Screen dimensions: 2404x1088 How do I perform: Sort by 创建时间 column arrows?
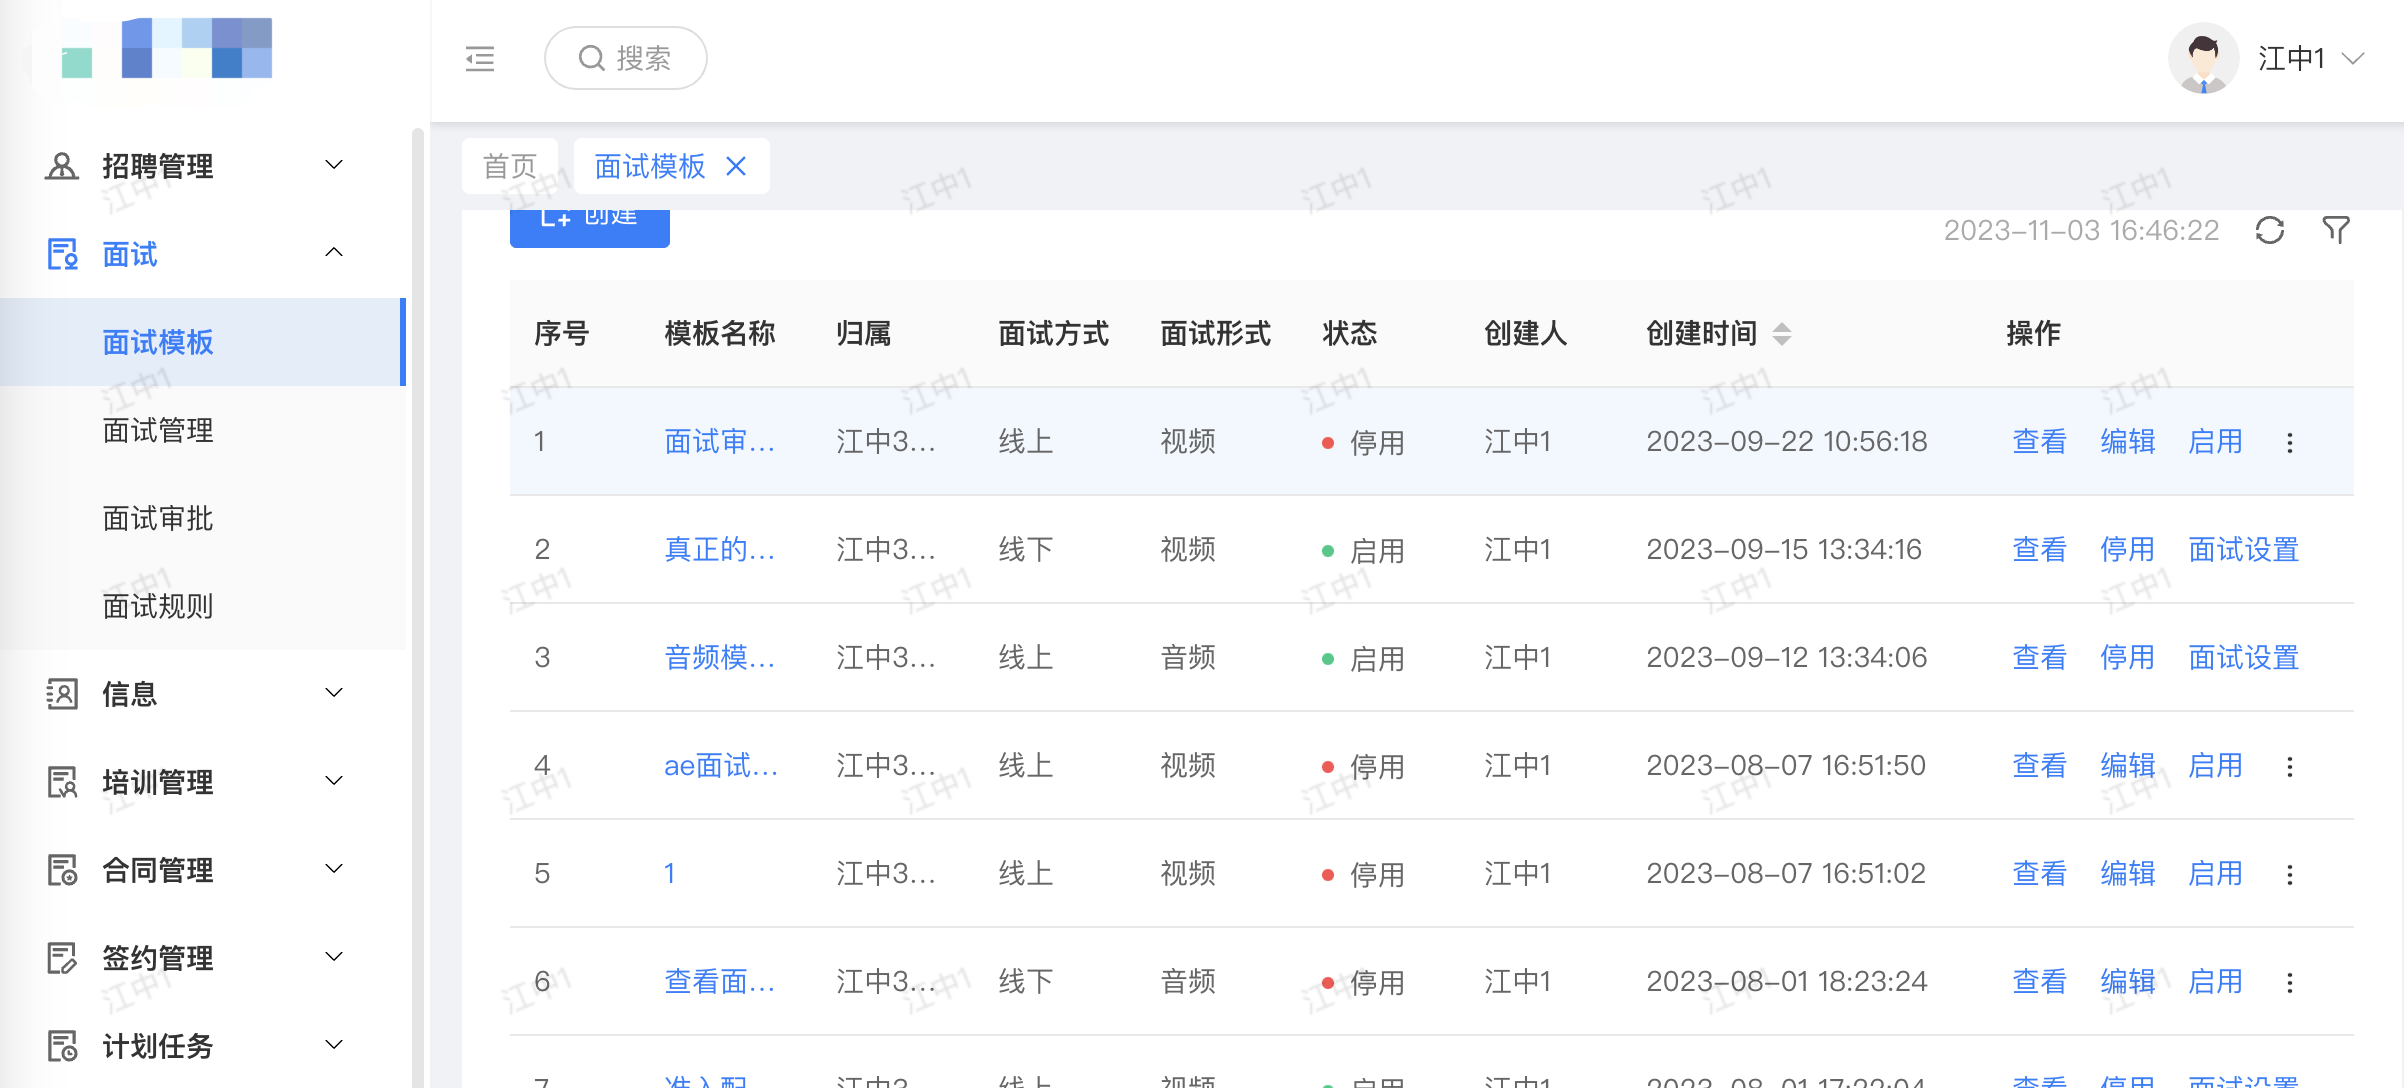[x=1782, y=333]
